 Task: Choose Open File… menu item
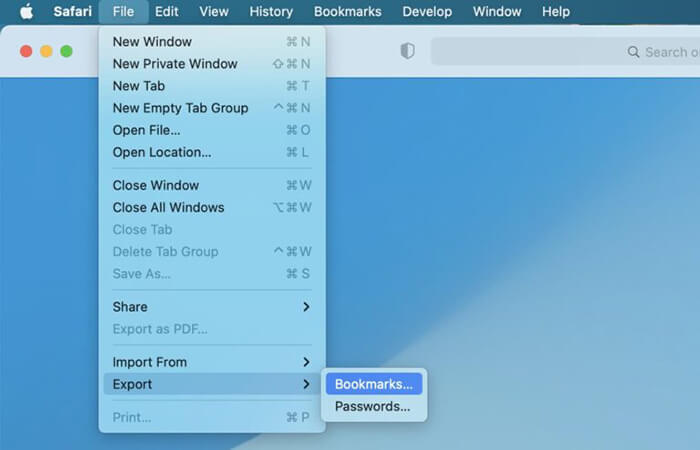212,130
